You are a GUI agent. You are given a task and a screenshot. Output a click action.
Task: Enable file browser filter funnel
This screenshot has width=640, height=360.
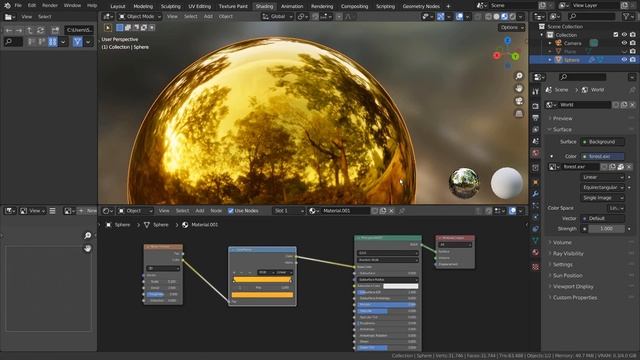78,42
